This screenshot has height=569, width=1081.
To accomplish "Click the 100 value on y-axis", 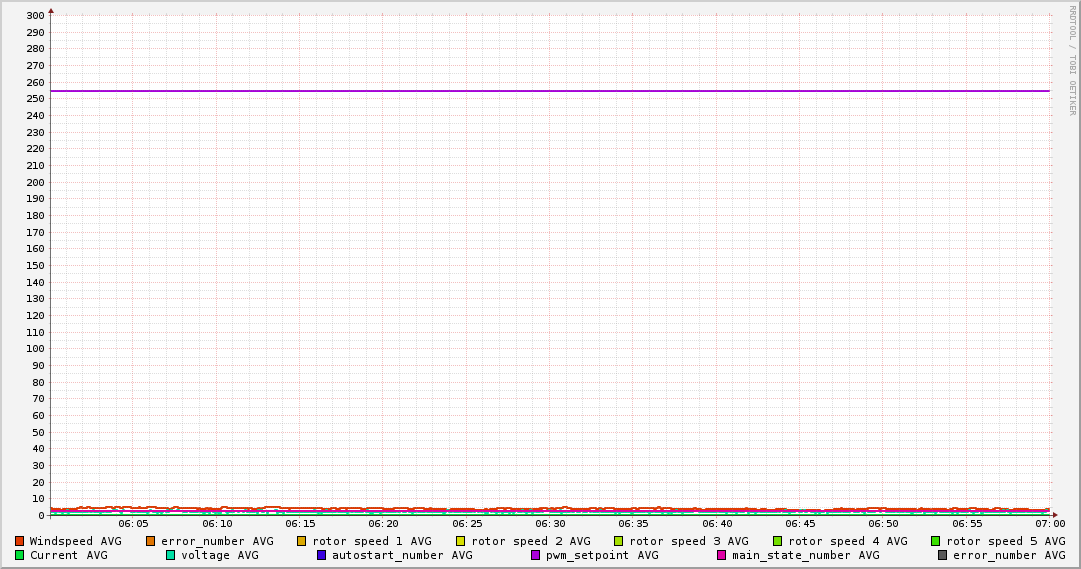I will (35, 349).
